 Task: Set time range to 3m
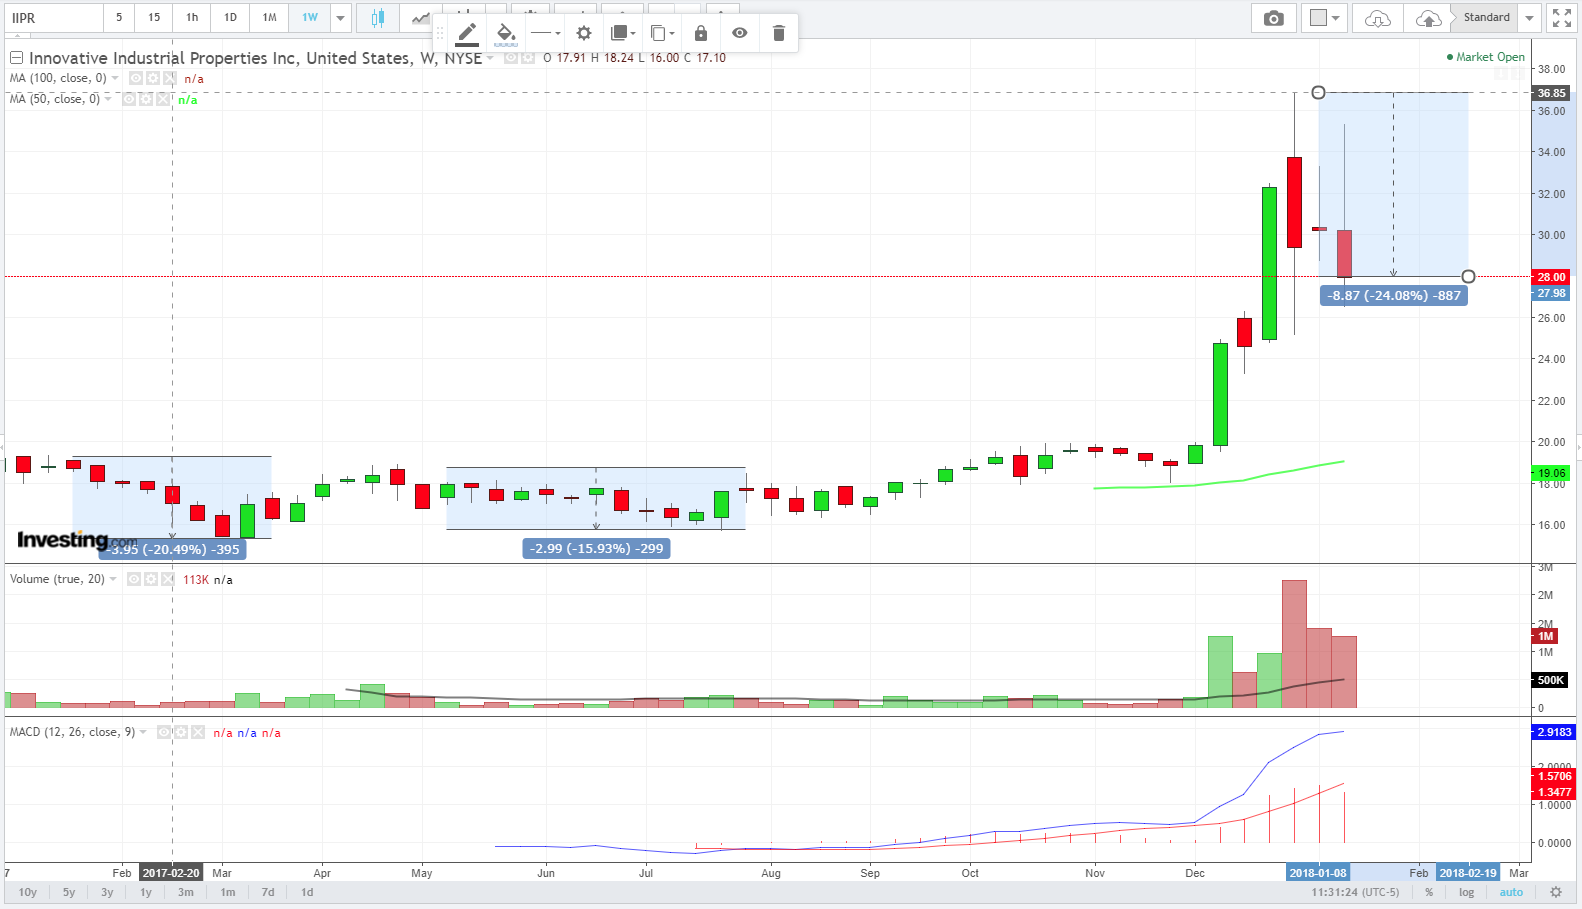point(186,892)
